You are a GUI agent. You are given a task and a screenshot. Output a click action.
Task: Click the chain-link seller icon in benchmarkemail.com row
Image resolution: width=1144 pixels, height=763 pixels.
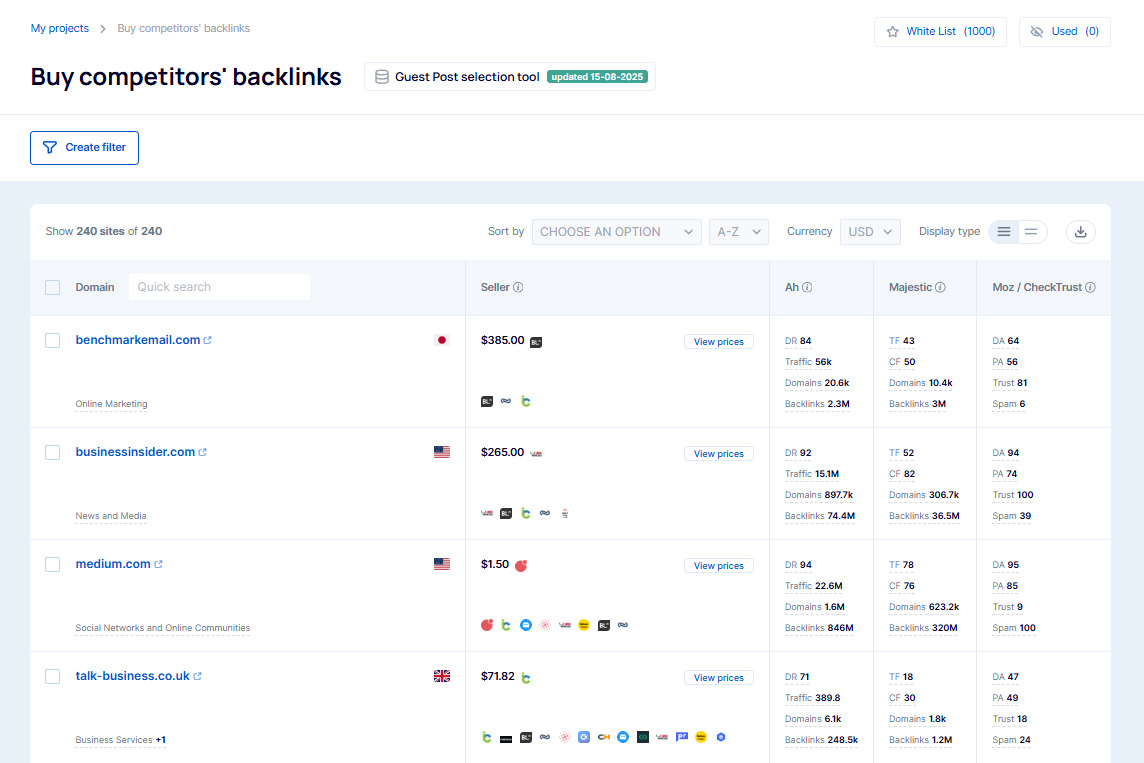coord(506,401)
